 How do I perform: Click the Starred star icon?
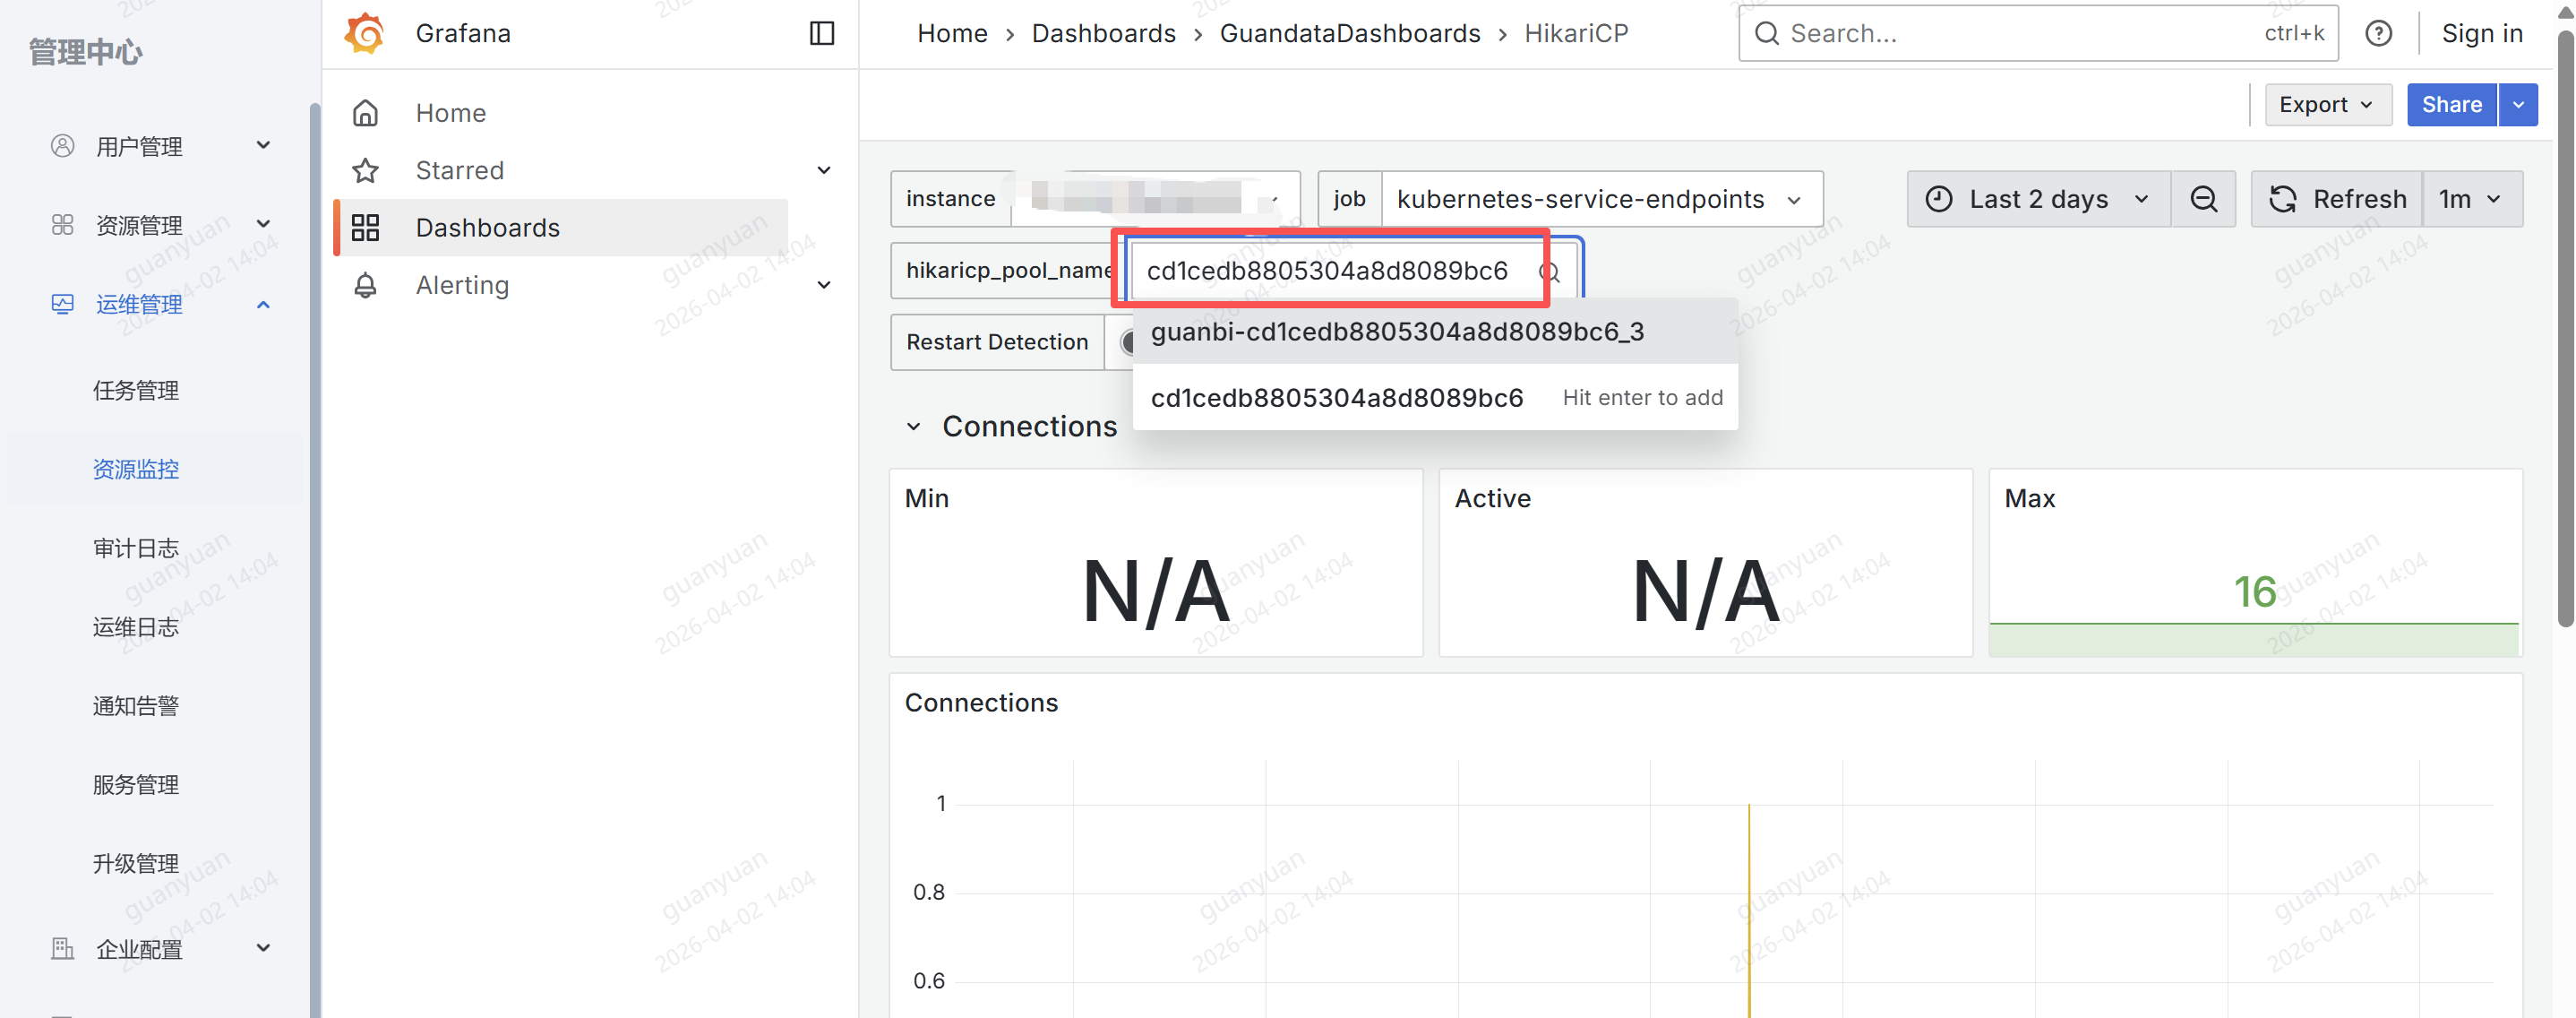pos(365,170)
